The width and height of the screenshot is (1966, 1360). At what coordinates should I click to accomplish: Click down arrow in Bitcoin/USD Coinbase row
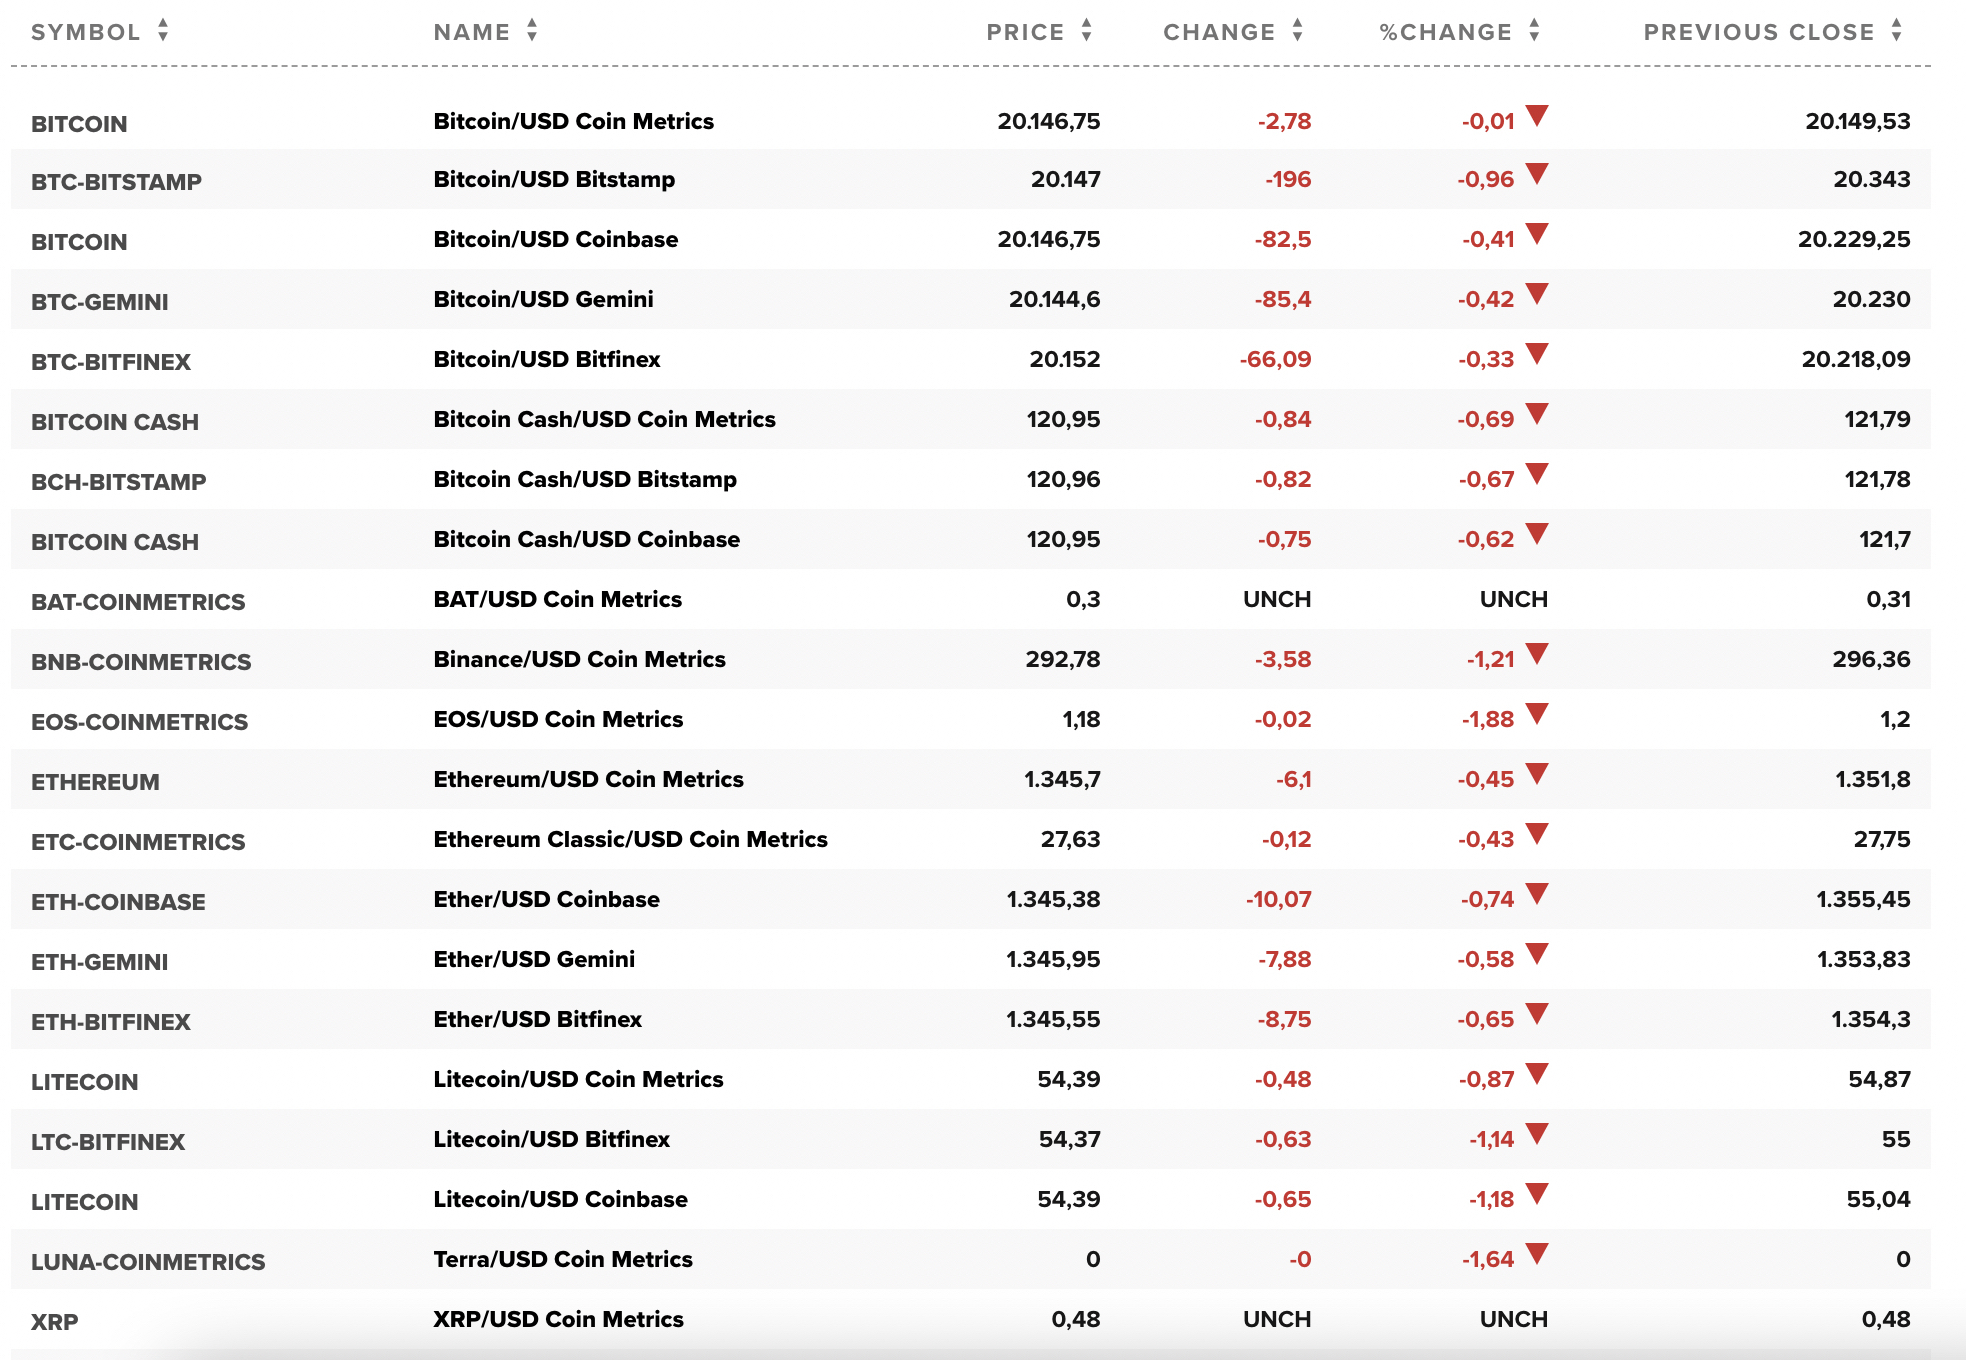click(x=1537, y=234)
